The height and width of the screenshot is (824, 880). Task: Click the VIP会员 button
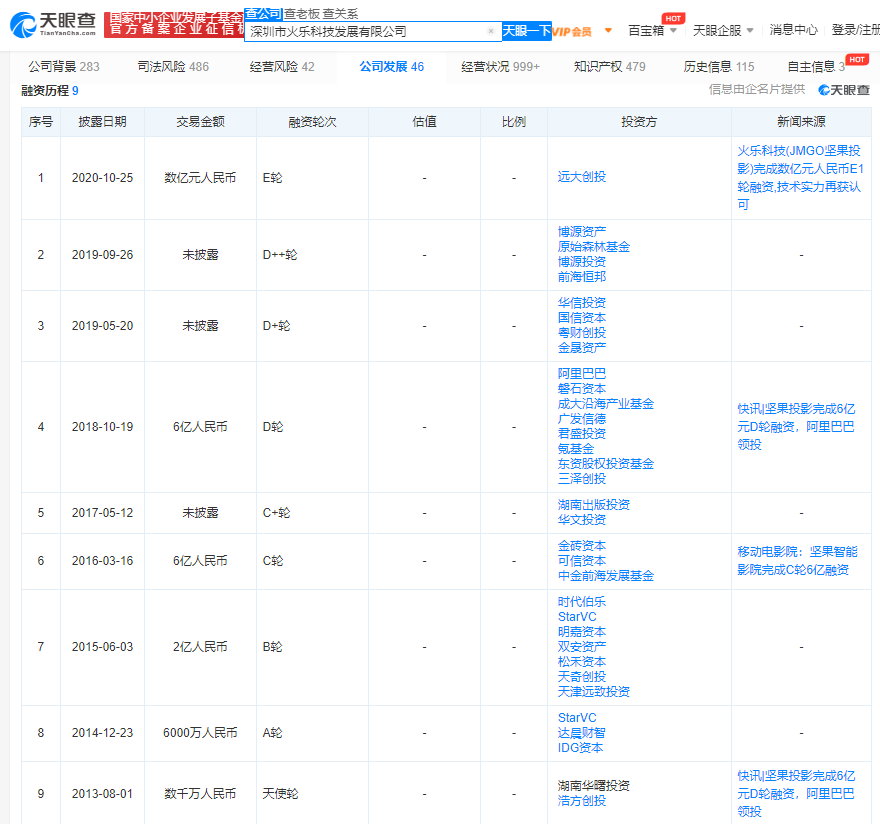coord(571,31)
